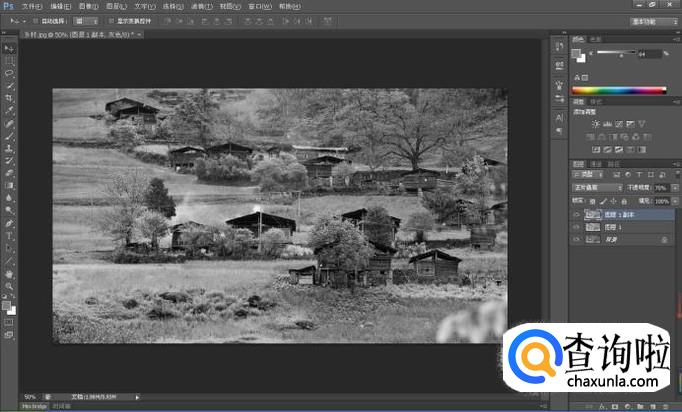Pick a color from the spectrum ramp
The width and height of the screenshot is (682, 412).
pyautogui.click(x=619, y=90)
